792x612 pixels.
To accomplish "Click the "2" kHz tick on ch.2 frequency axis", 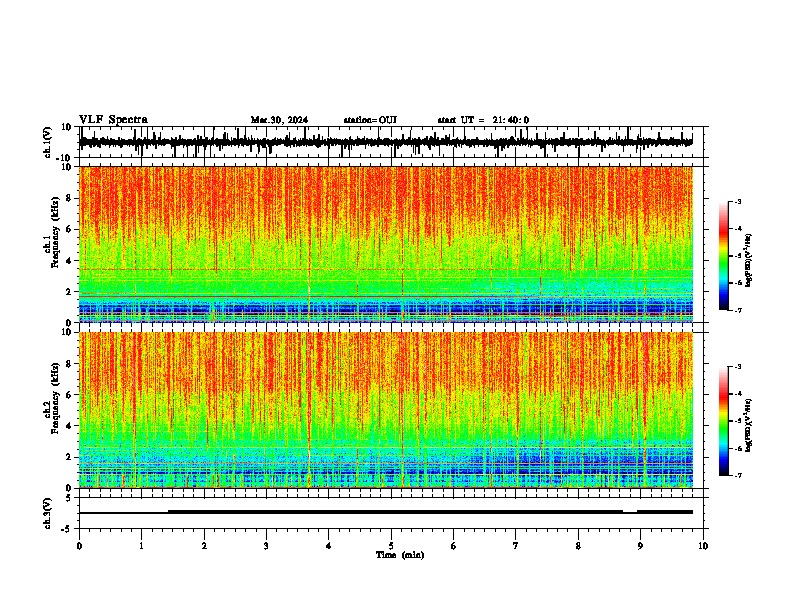I will pos(69,457).
